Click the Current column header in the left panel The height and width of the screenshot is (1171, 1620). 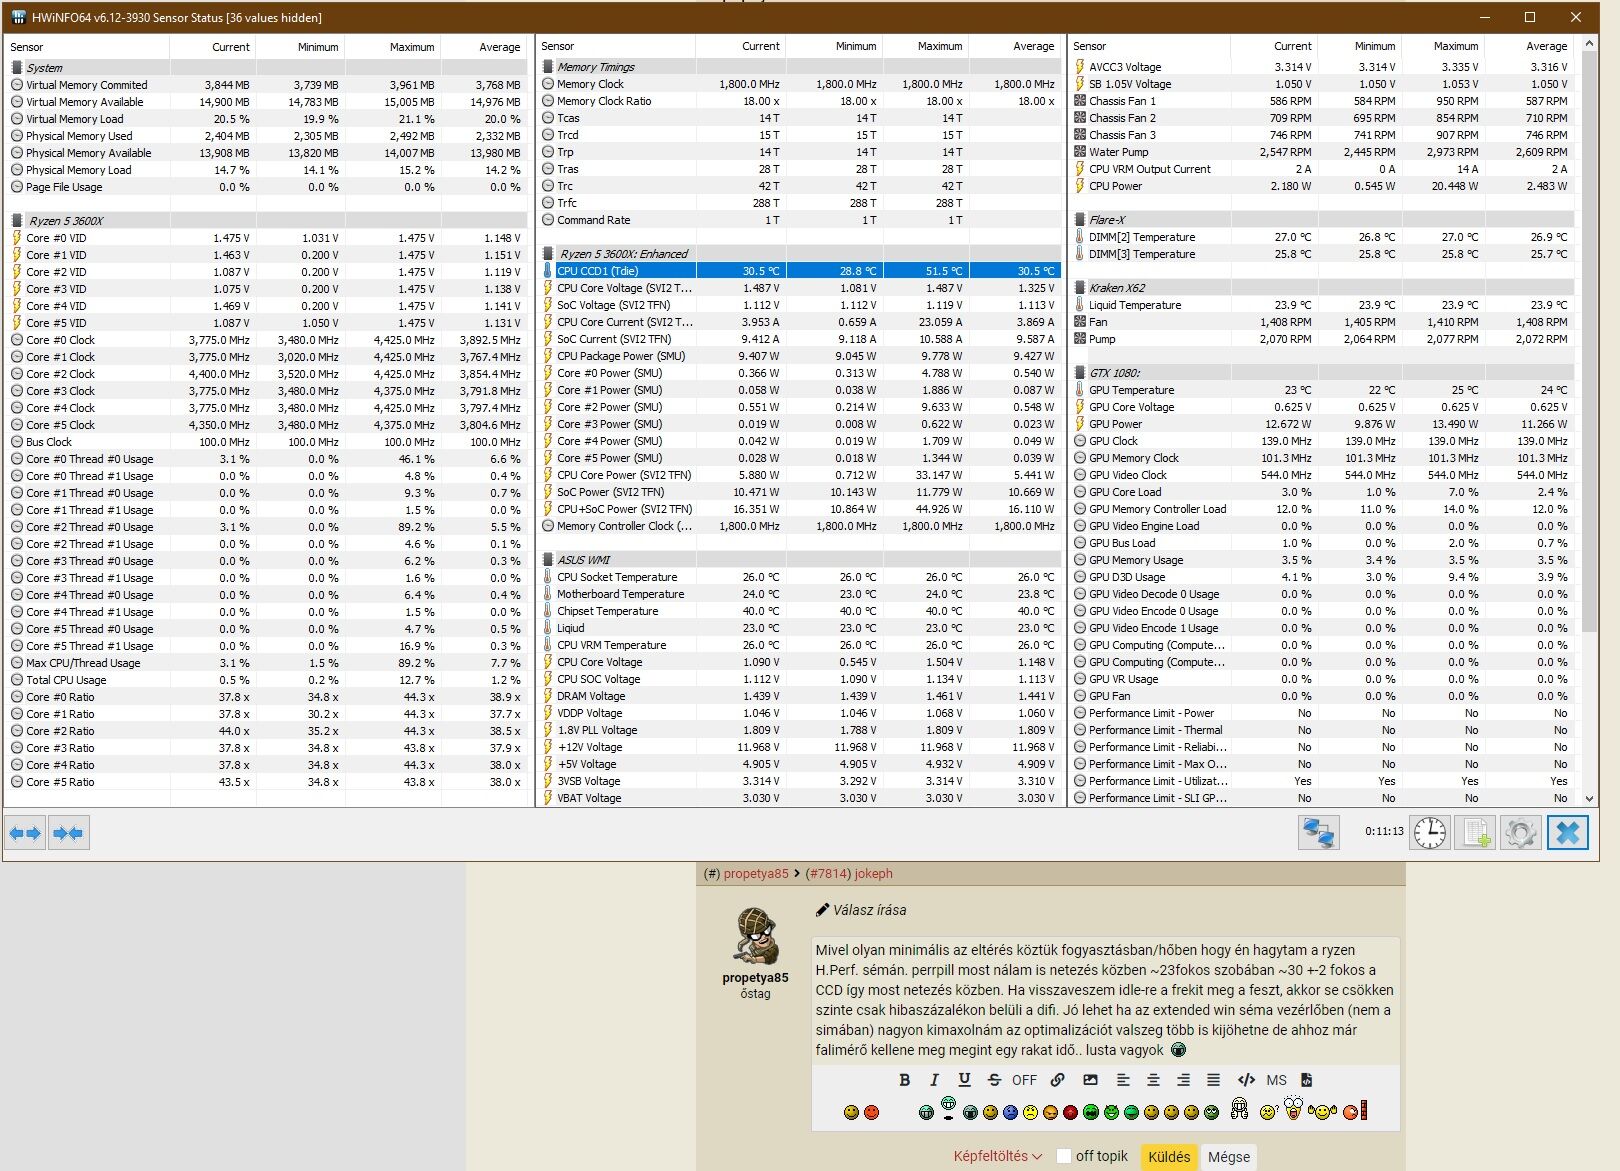pyautogui.click(x=213, y=47)
